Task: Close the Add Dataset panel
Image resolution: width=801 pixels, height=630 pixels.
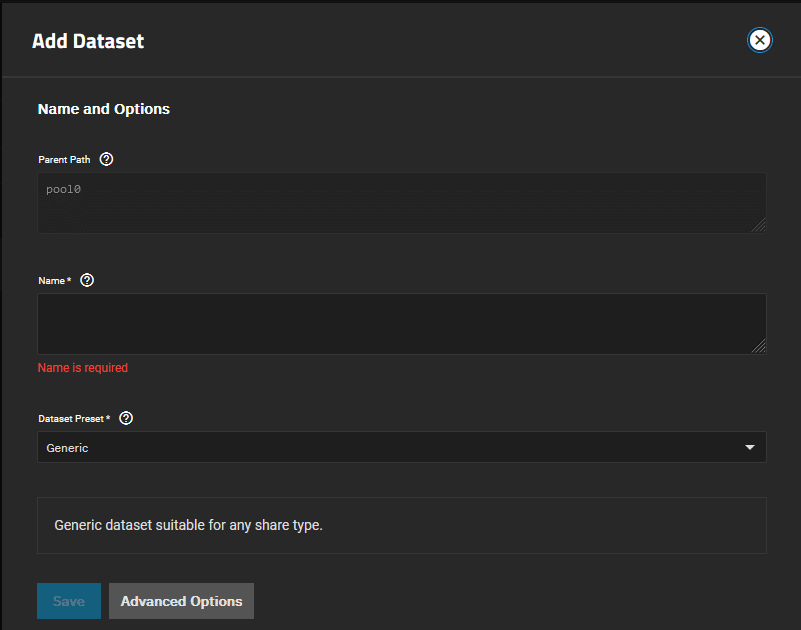Action: tap(760, 40)
